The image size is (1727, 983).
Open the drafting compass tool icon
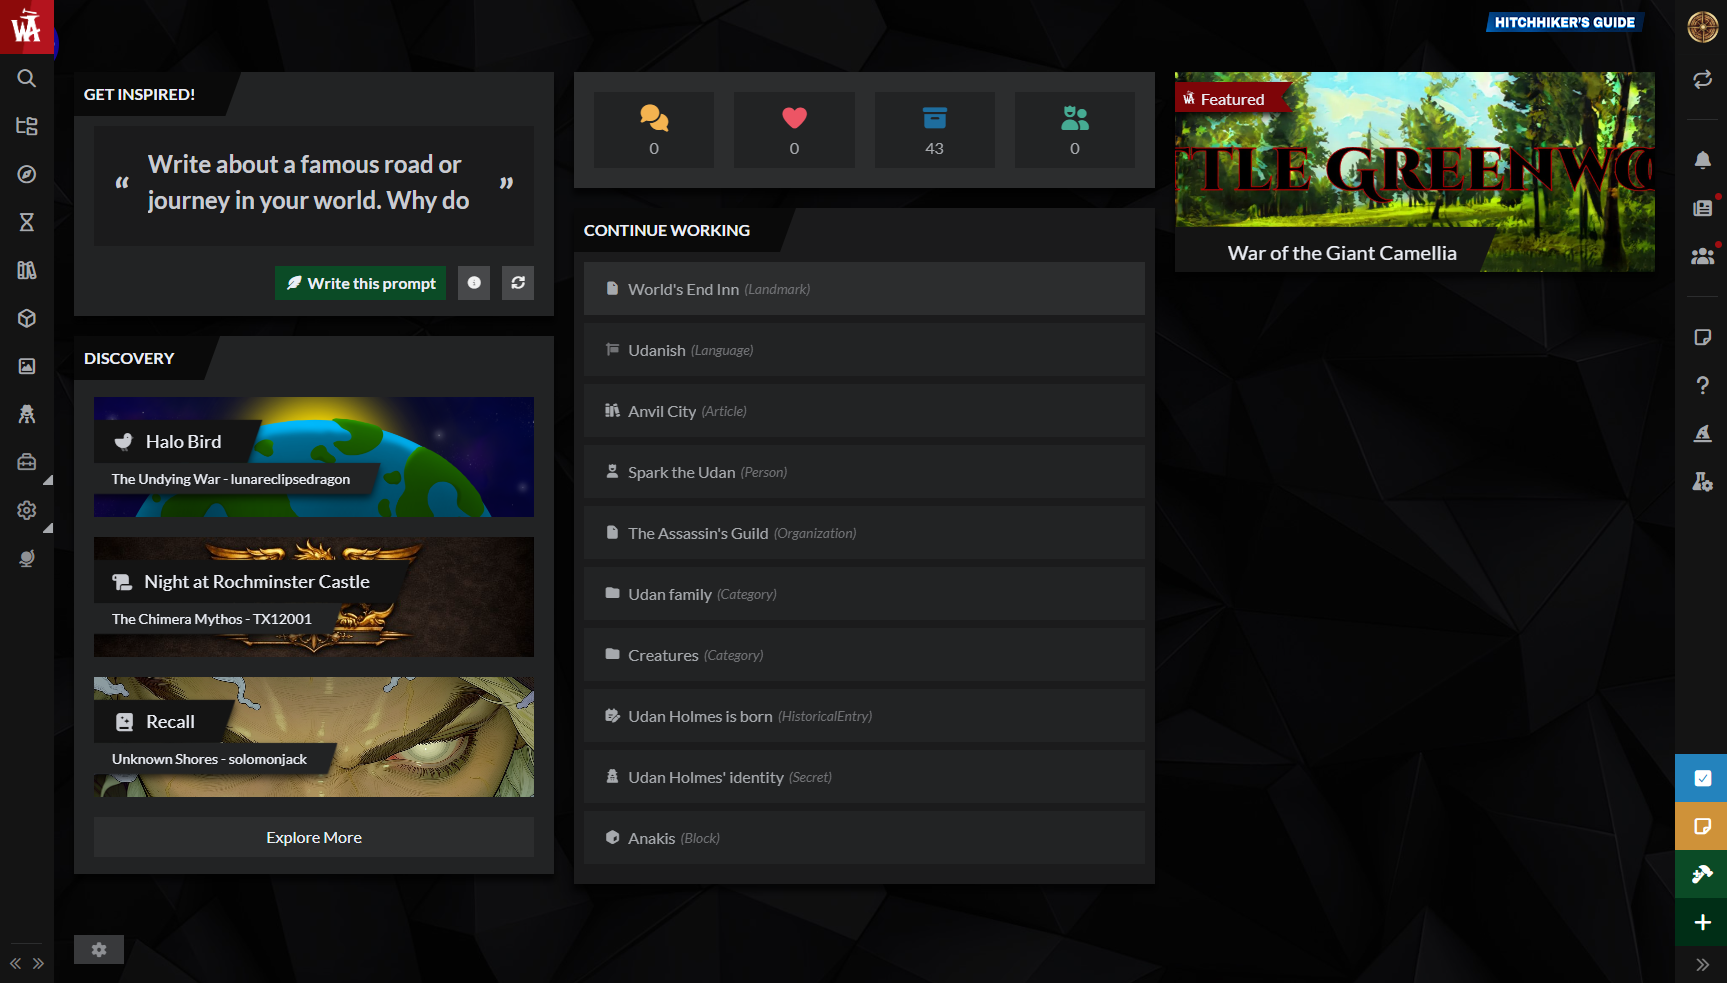click(1703, 433)
